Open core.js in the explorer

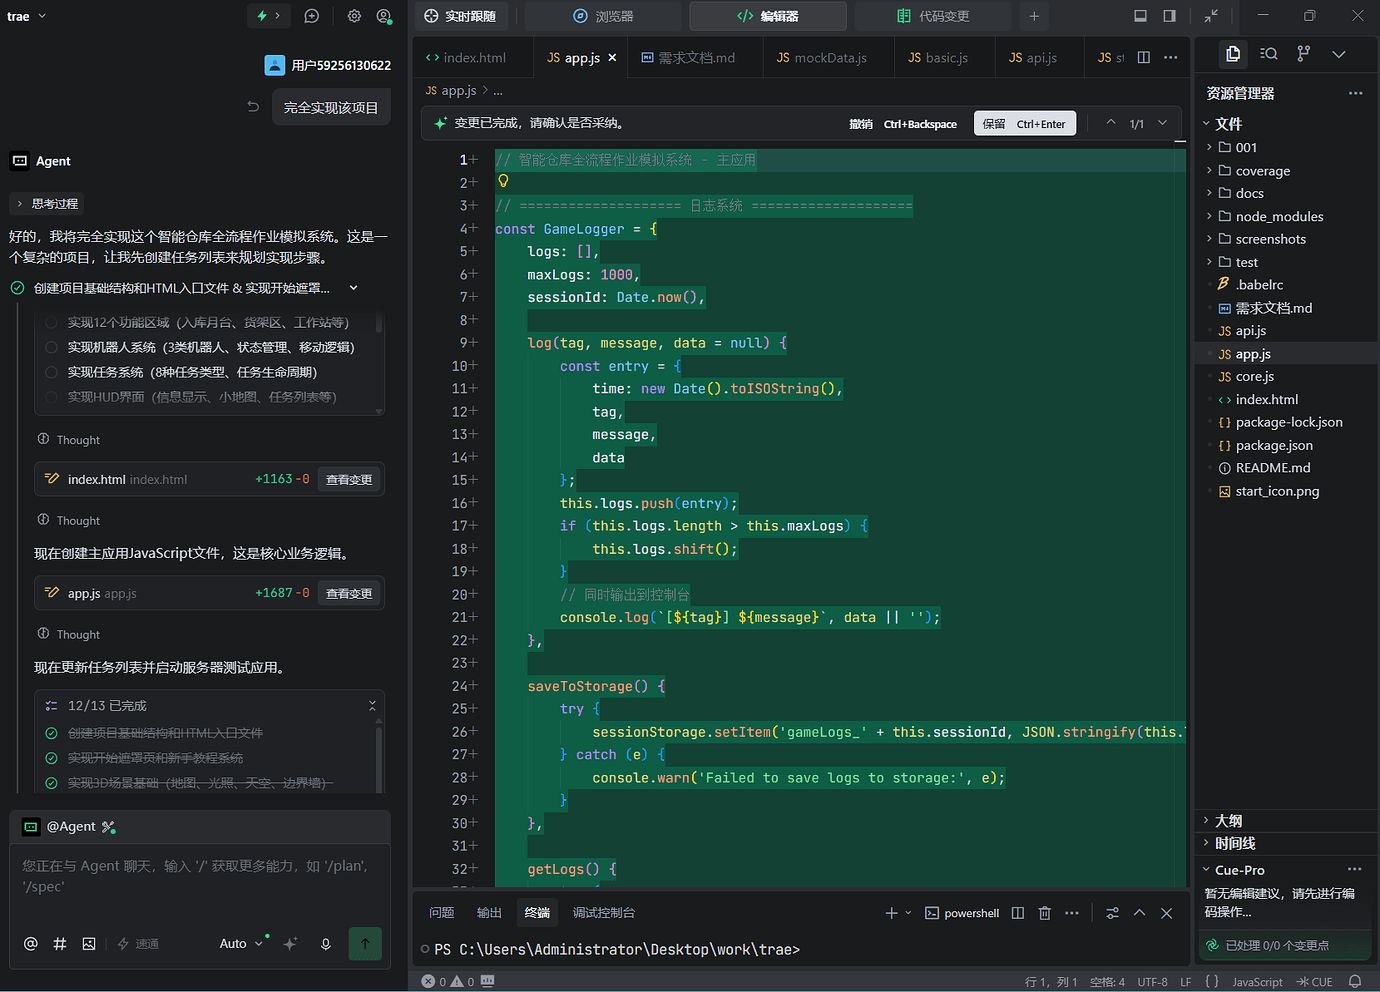pyautogui.click(x=1254, y=376)
